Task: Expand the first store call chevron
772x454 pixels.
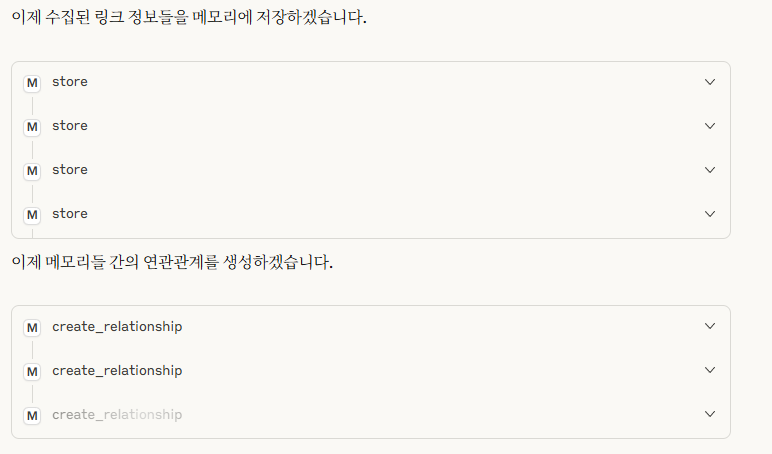Action: 710,82
